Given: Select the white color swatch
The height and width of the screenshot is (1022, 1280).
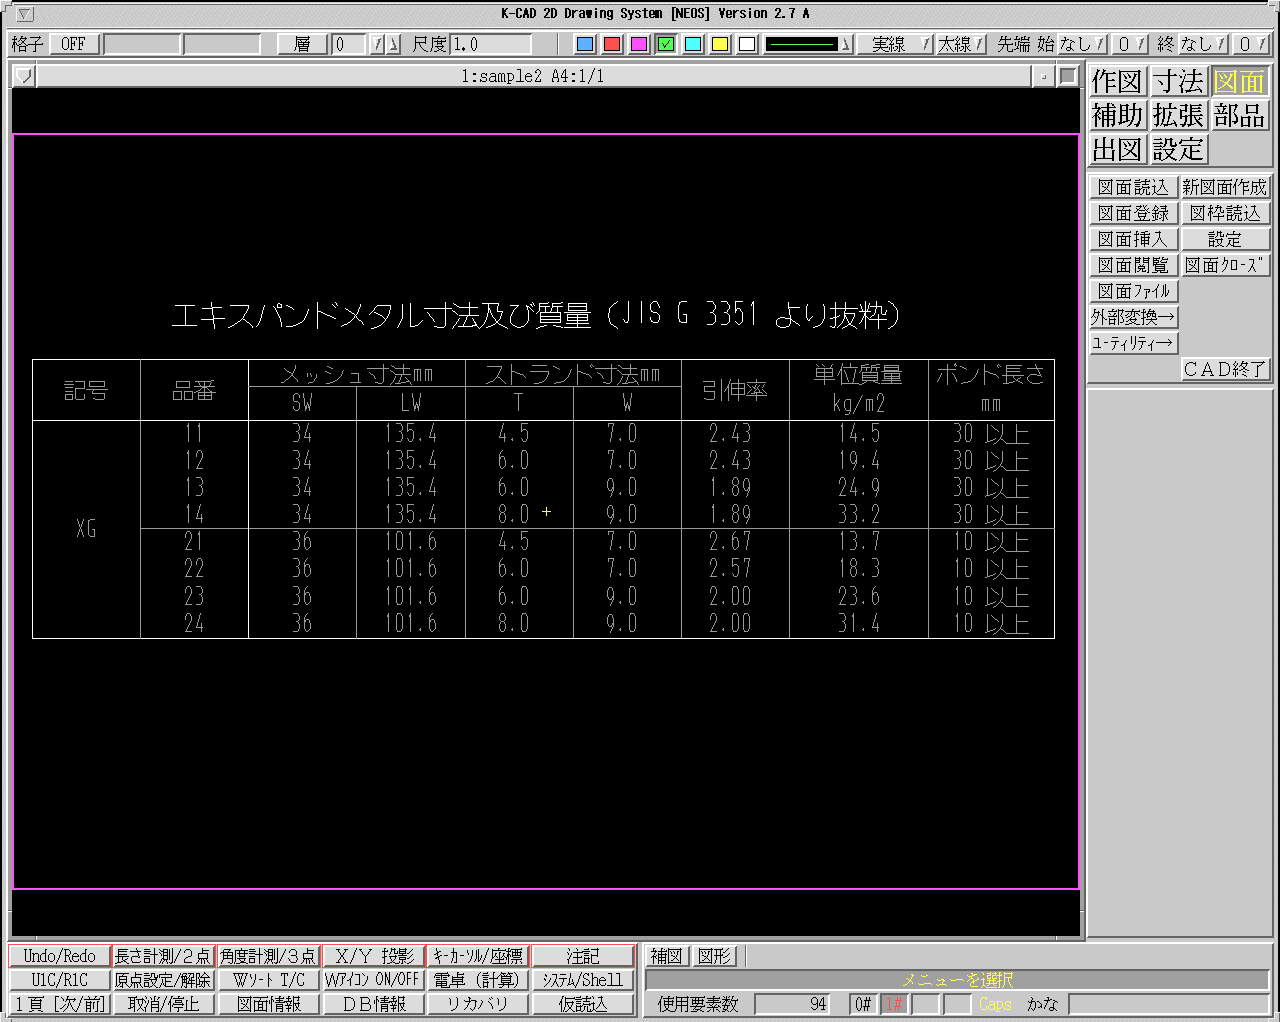Looking at the screenshot, I should 747,44.
